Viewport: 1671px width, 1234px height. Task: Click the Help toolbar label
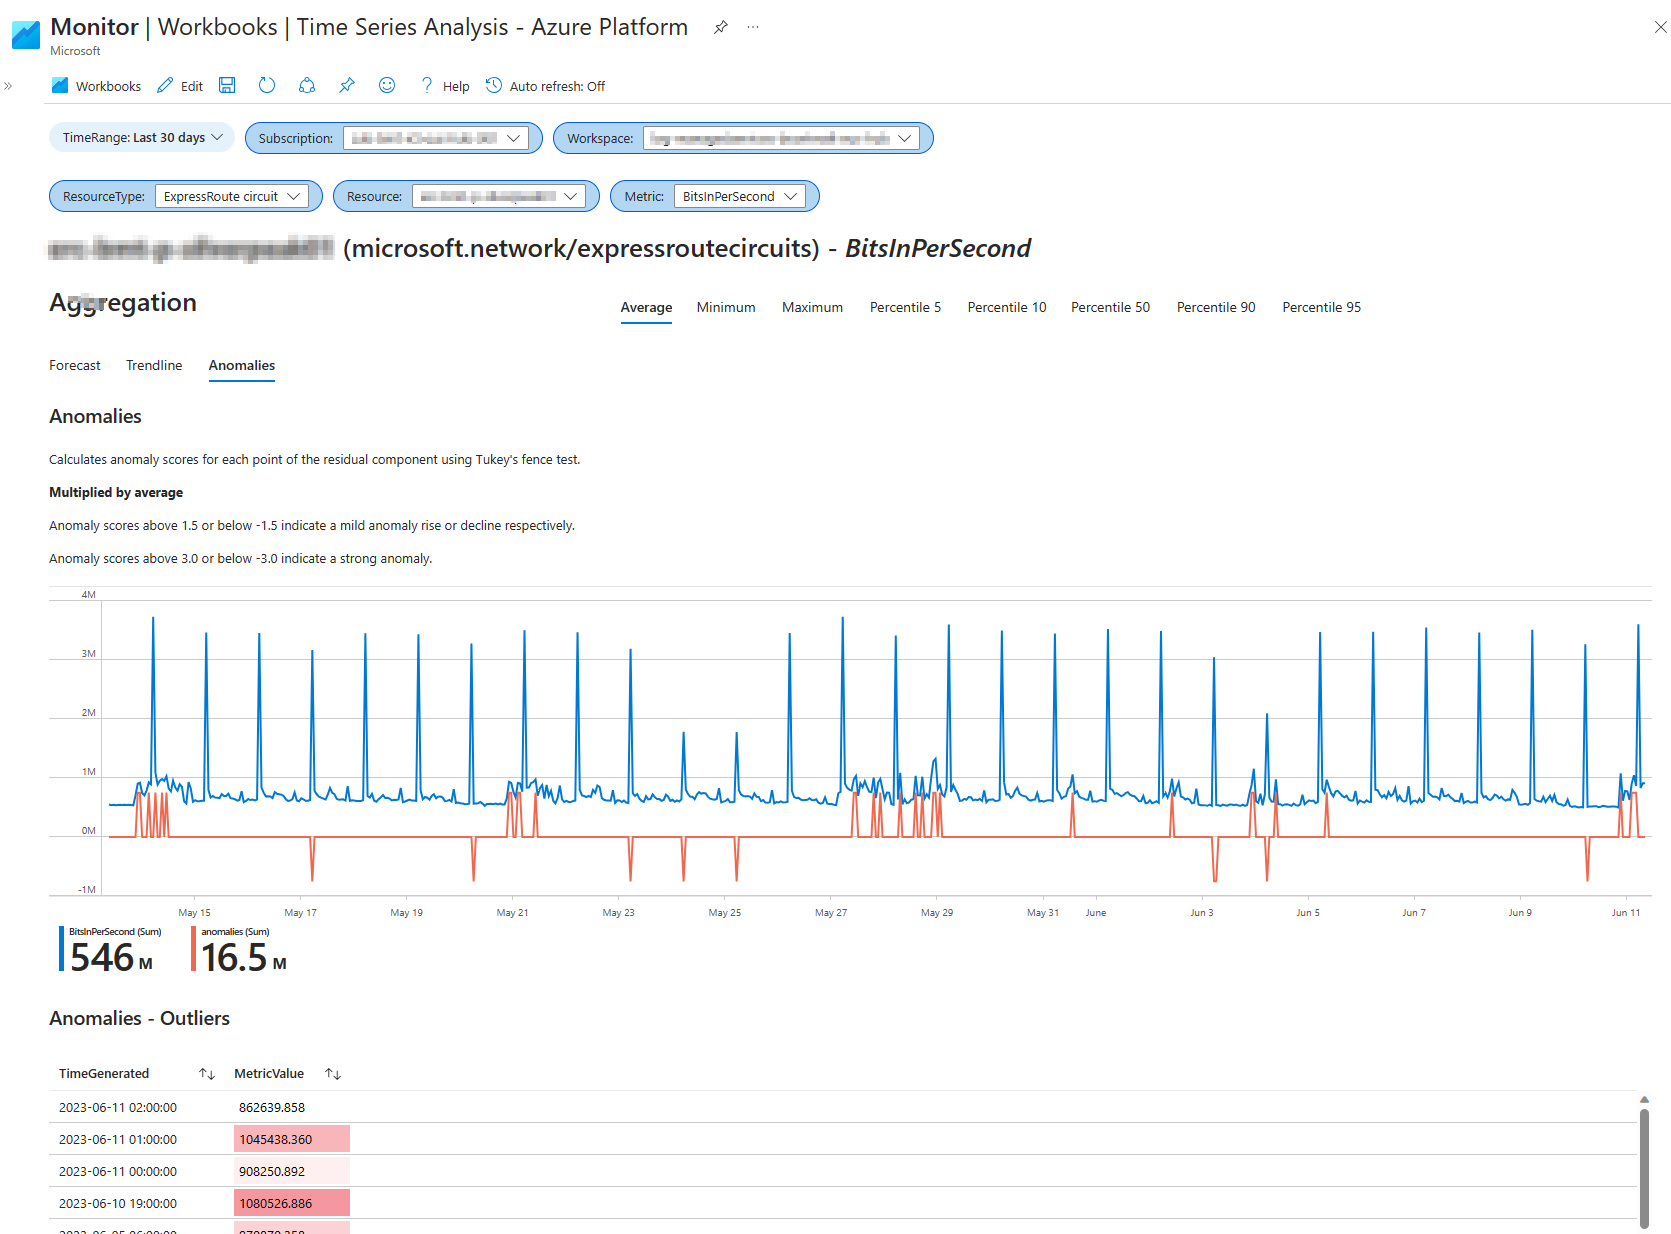pos(456,86)
